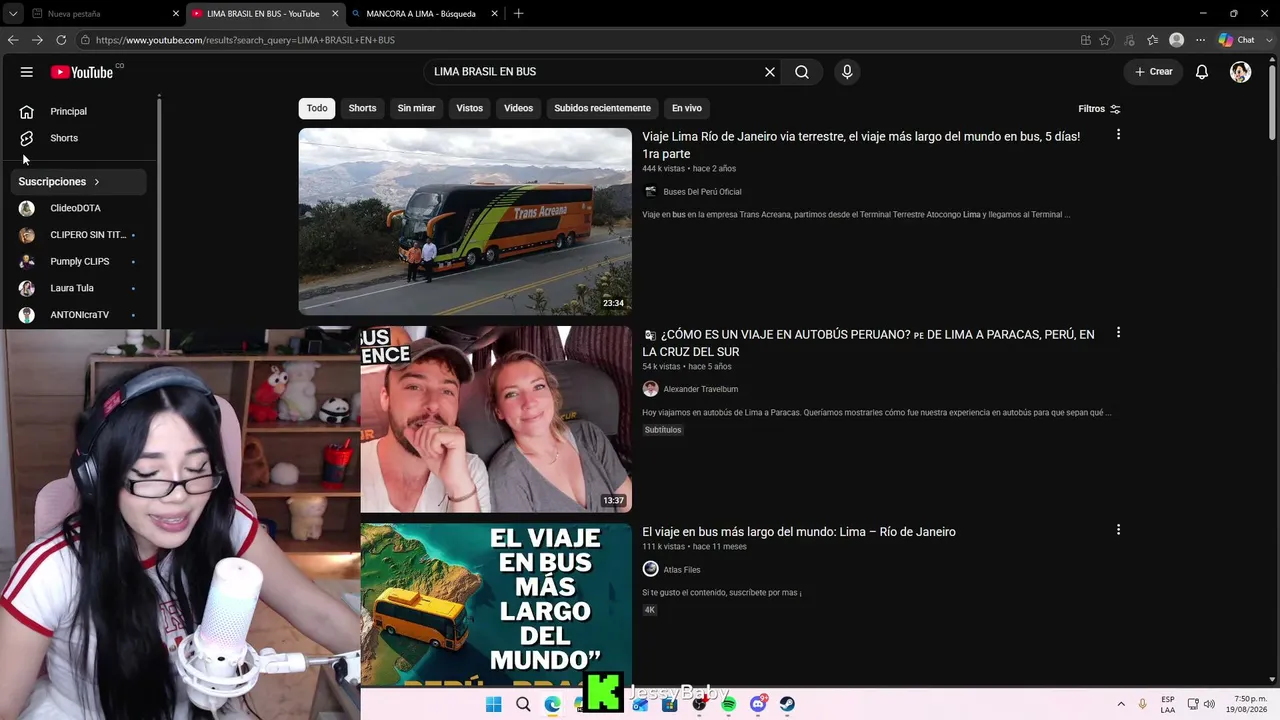This screenshot has height=720, width=1280.
Task: Close the MANCORA A LIMA tab
Action: [x=495, y=14]
